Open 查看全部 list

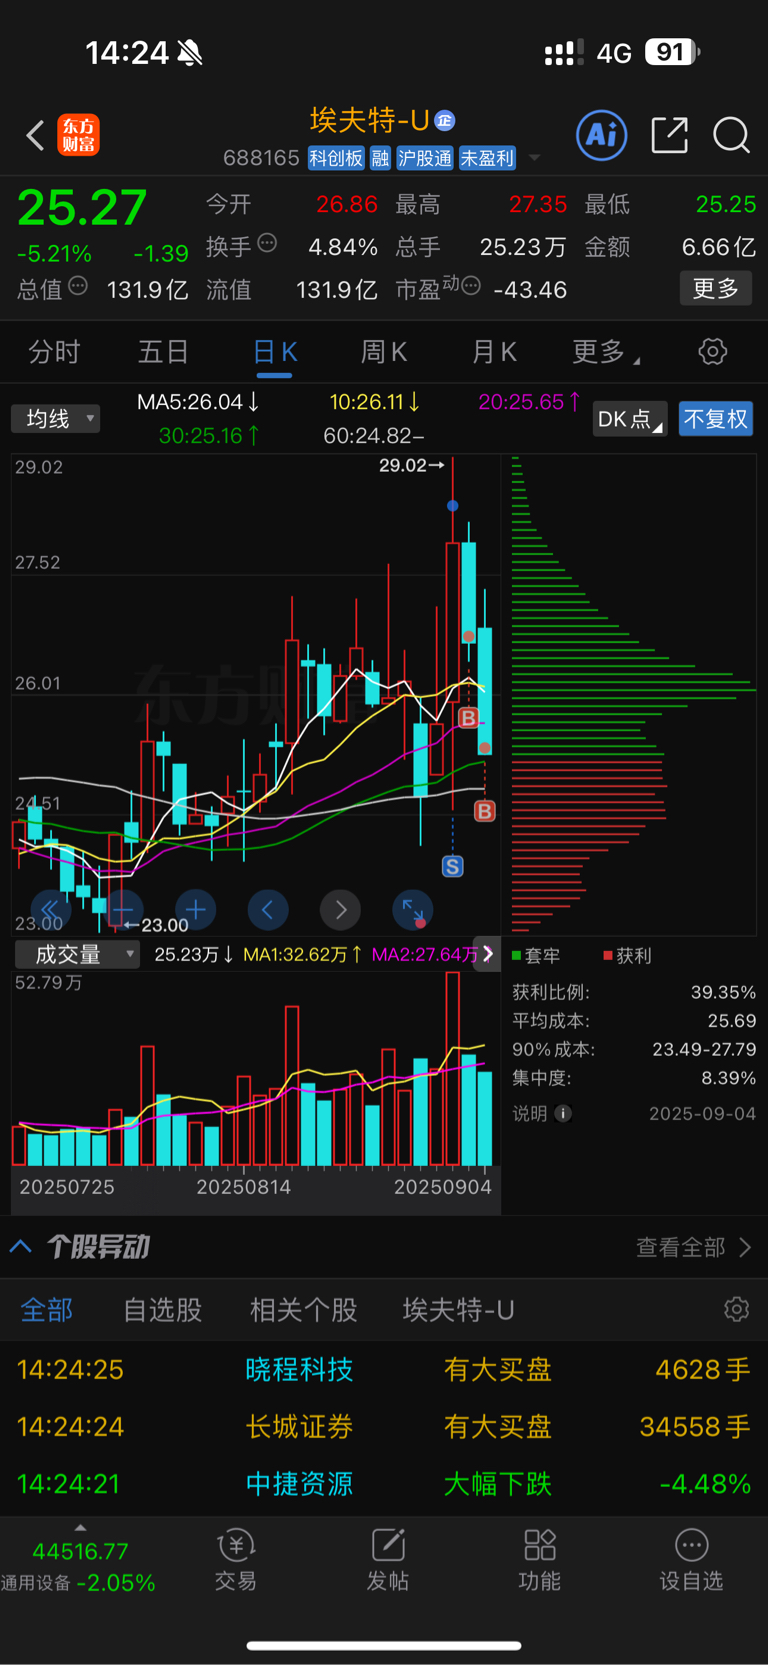(x=693, y=1247)
